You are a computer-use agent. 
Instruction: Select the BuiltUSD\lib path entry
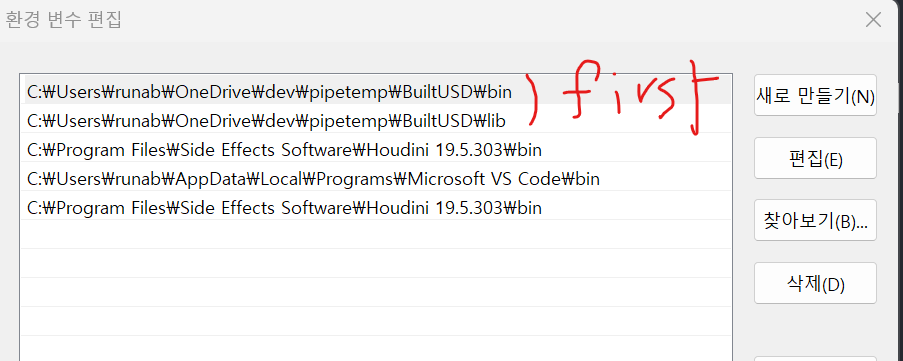(x=377, y=120)
